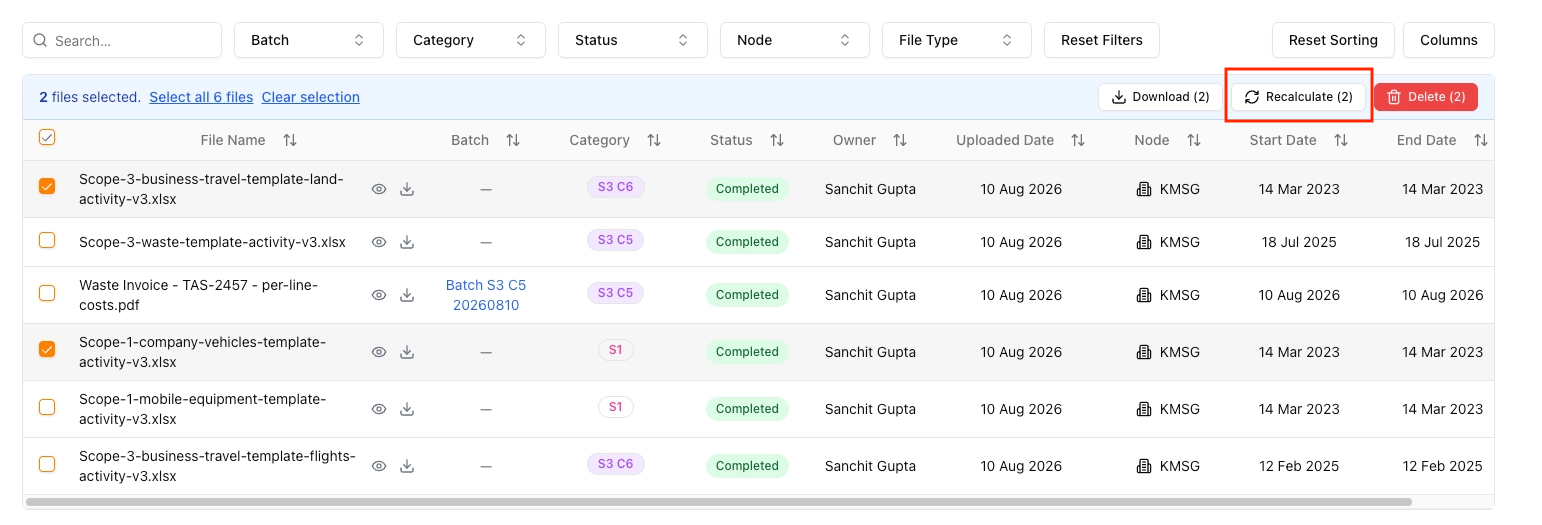
Task: Uncheck the Scope-3-business-travel-template-land row checkbox
Action: tap(47, 186)
